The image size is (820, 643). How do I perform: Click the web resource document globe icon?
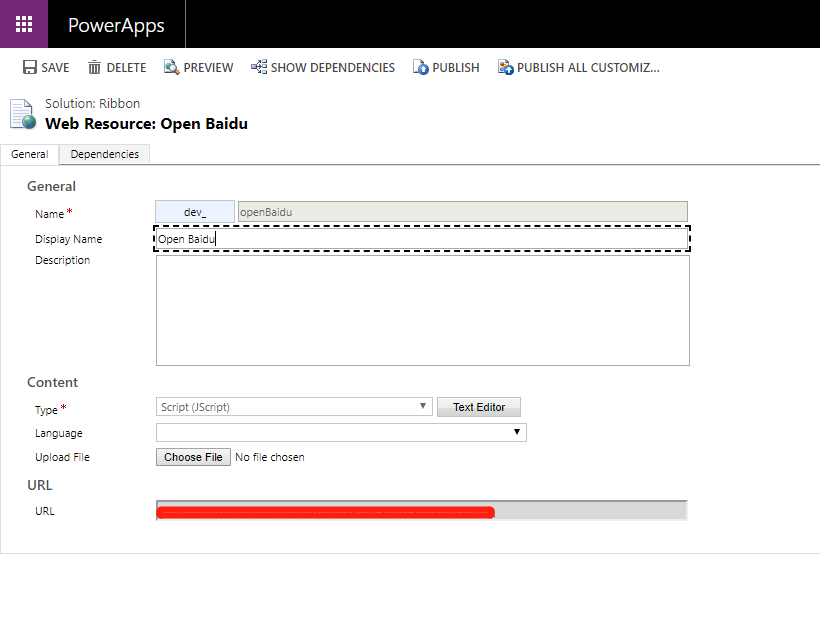coord(23,114)
